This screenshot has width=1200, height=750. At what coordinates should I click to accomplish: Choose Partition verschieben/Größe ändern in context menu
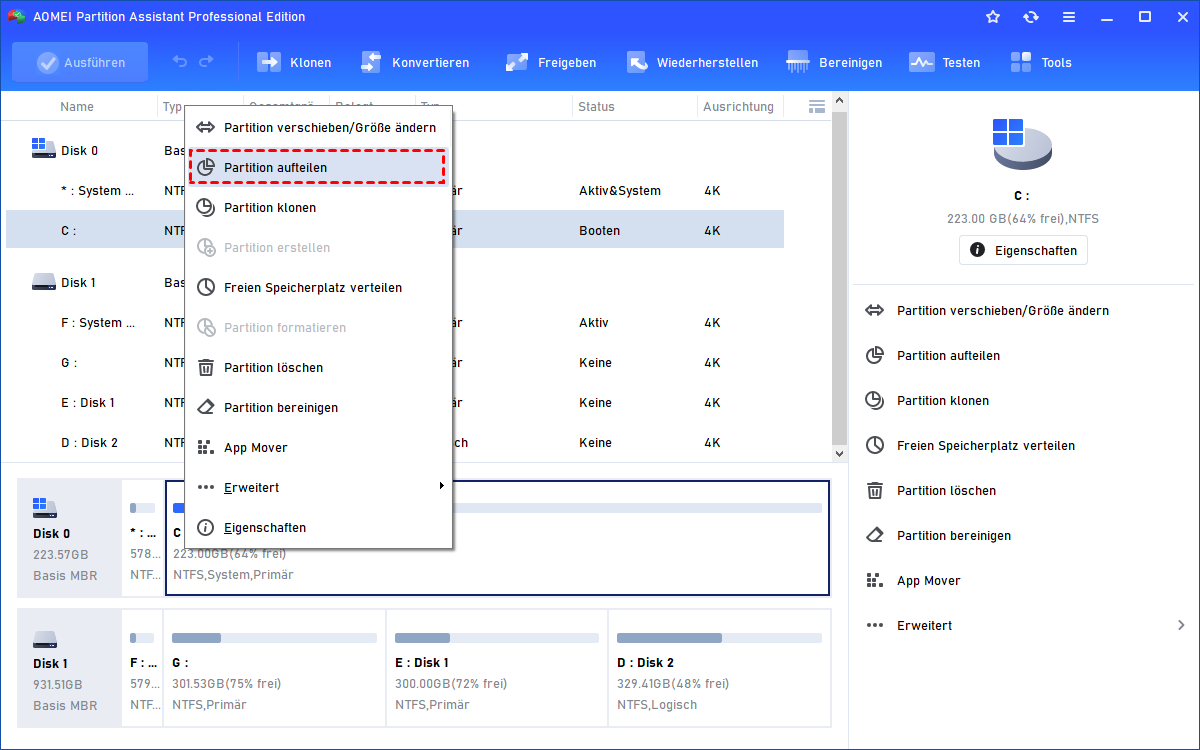(x=319, y=128)
